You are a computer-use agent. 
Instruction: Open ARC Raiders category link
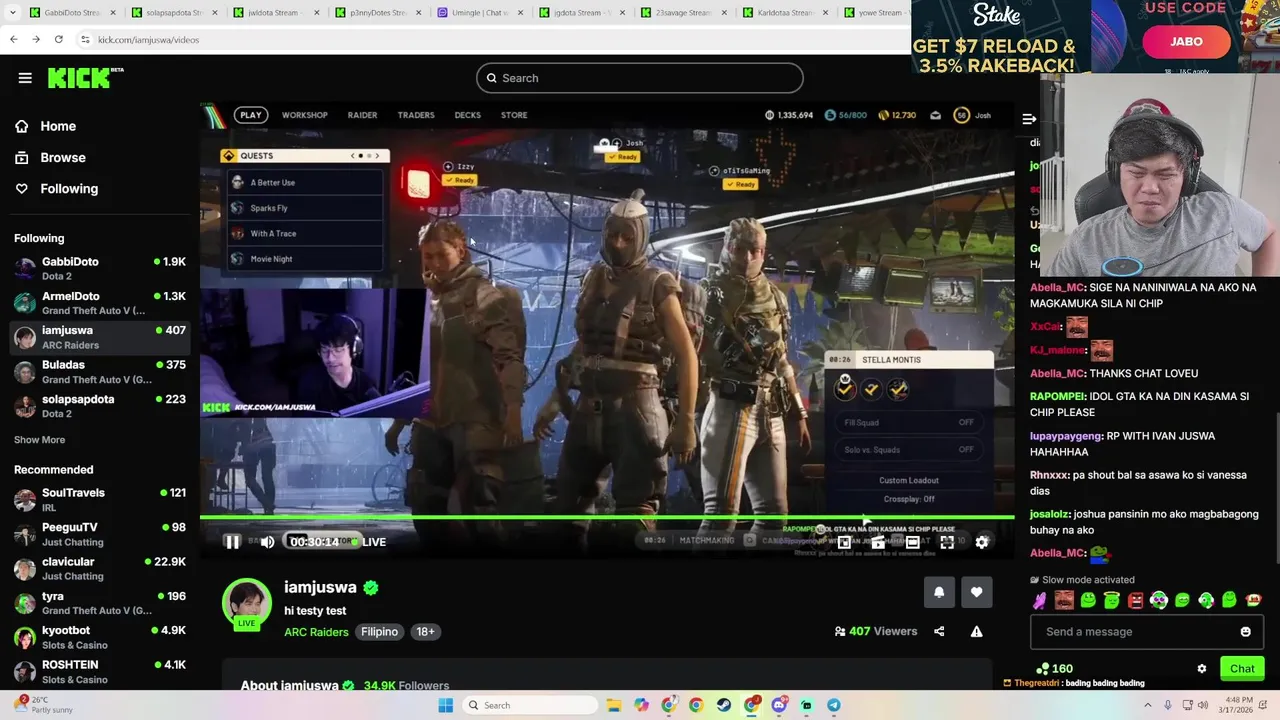click(x=316, y=632)
